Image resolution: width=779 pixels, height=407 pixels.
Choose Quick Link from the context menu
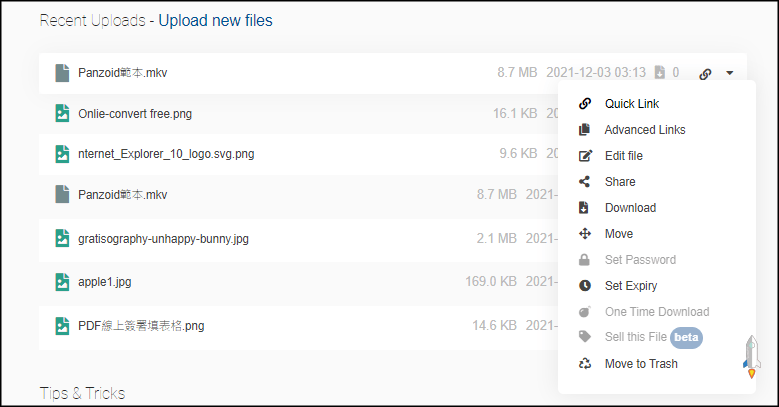tap(631, 104)
